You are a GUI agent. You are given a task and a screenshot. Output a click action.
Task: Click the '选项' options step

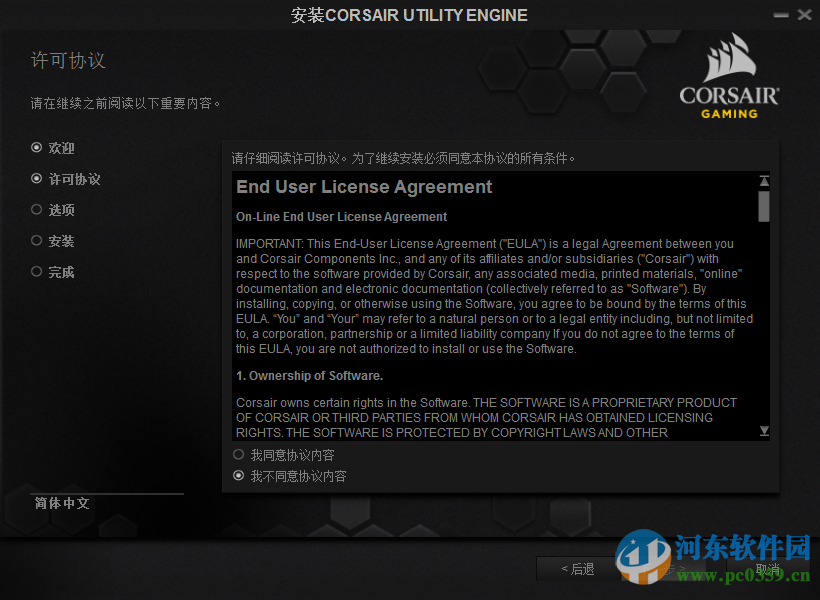coord(53,210)
